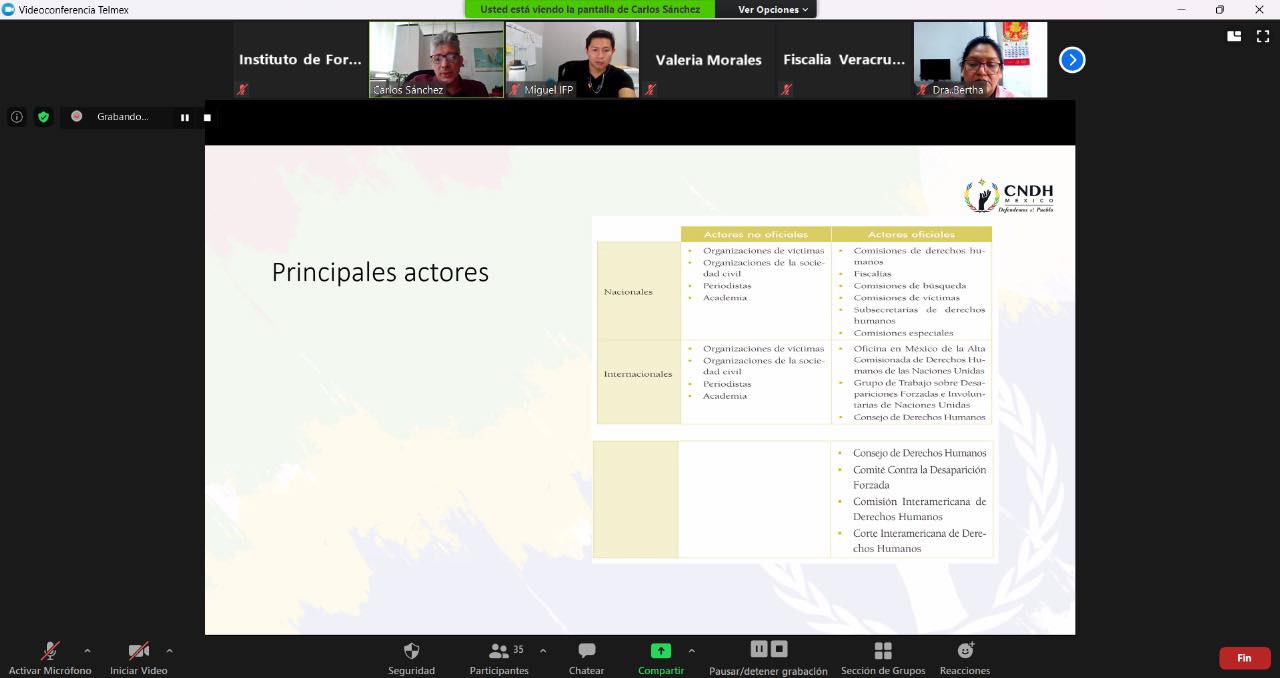Click the Zoom app icon in title bar

pos(8,9)
